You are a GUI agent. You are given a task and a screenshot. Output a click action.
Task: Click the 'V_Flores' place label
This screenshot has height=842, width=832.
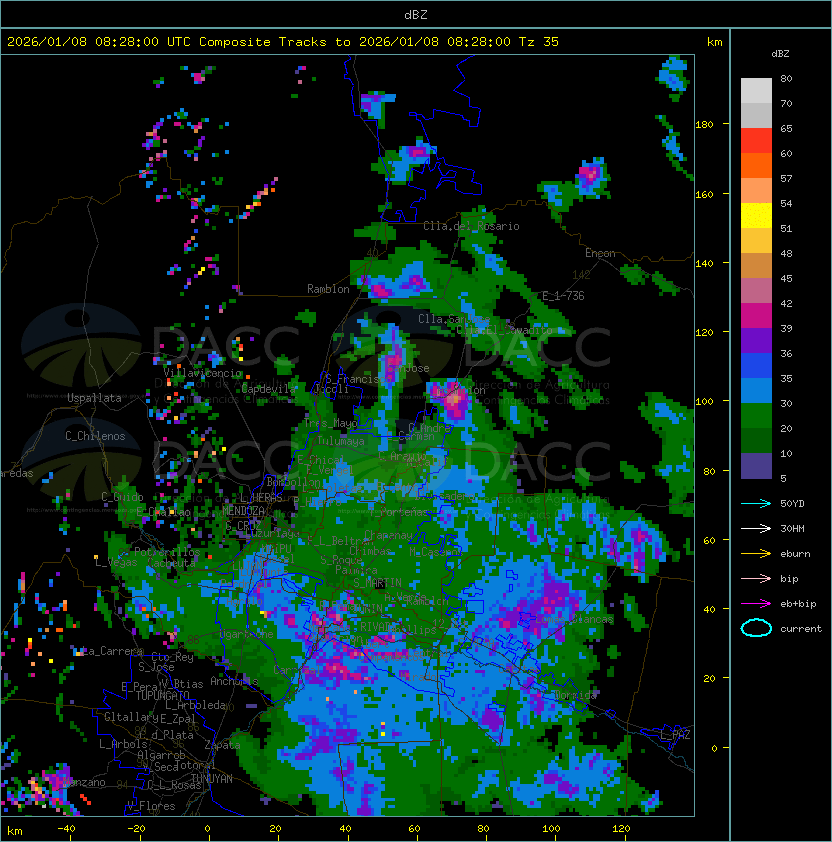pos(151,806)
